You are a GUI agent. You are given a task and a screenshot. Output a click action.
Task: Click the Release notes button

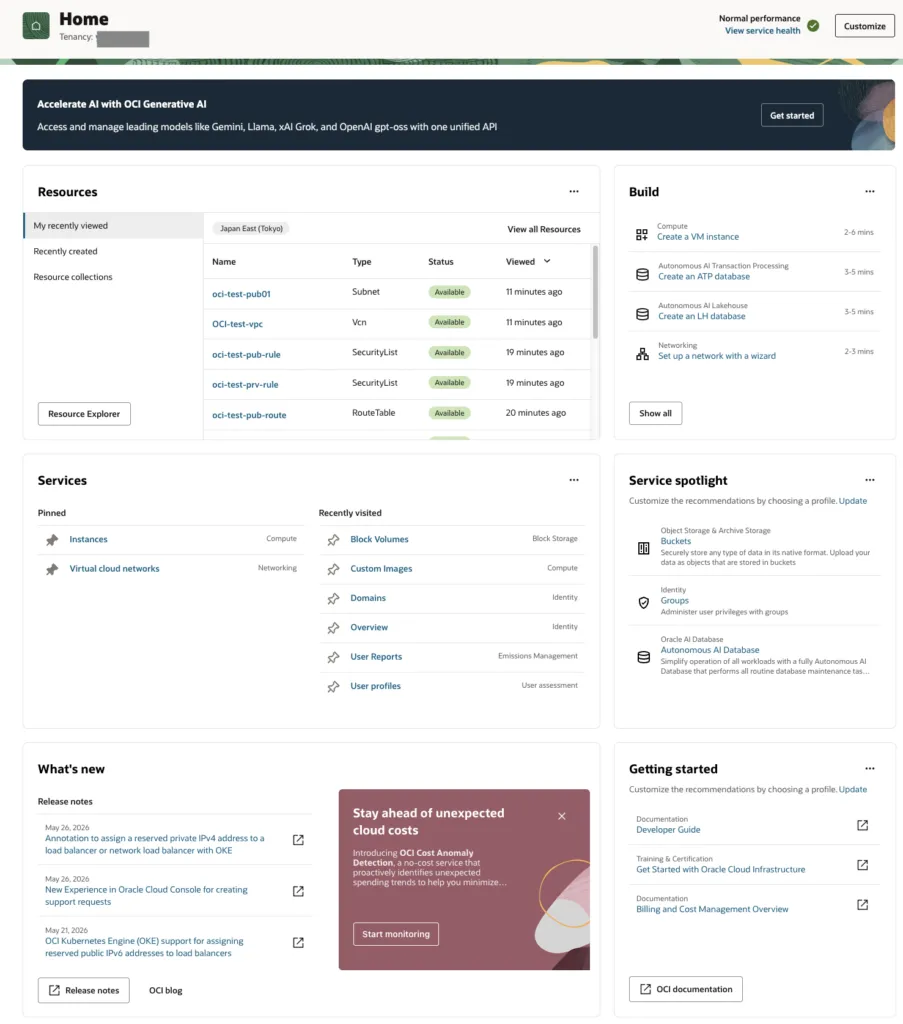point(84,991)
